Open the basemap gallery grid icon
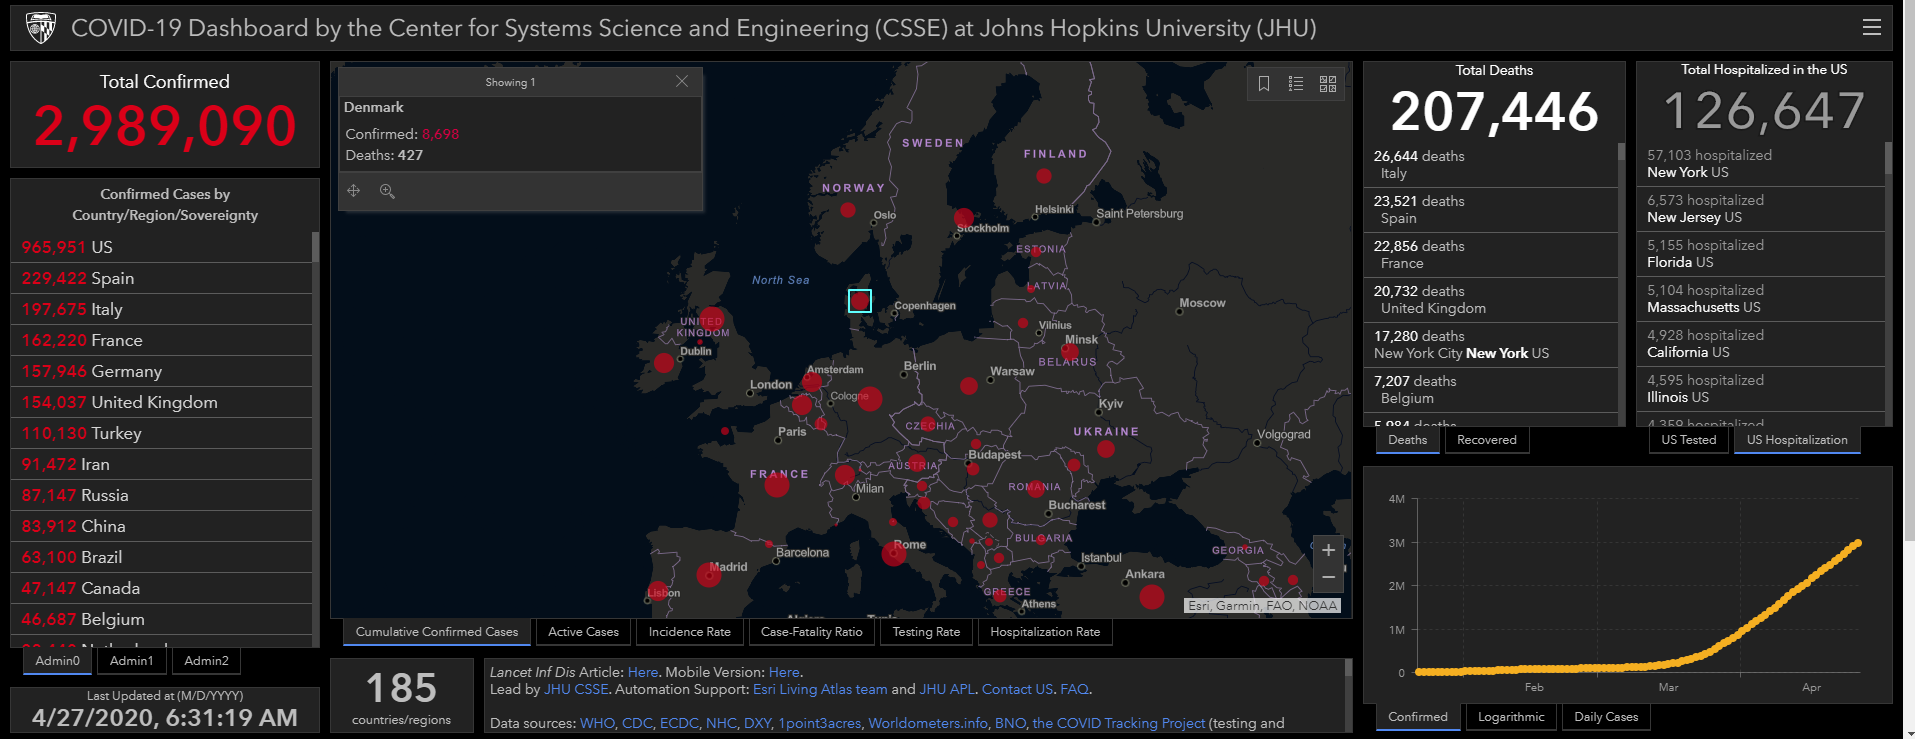This screenshot has width=1915, height=739. point(1328,84)
